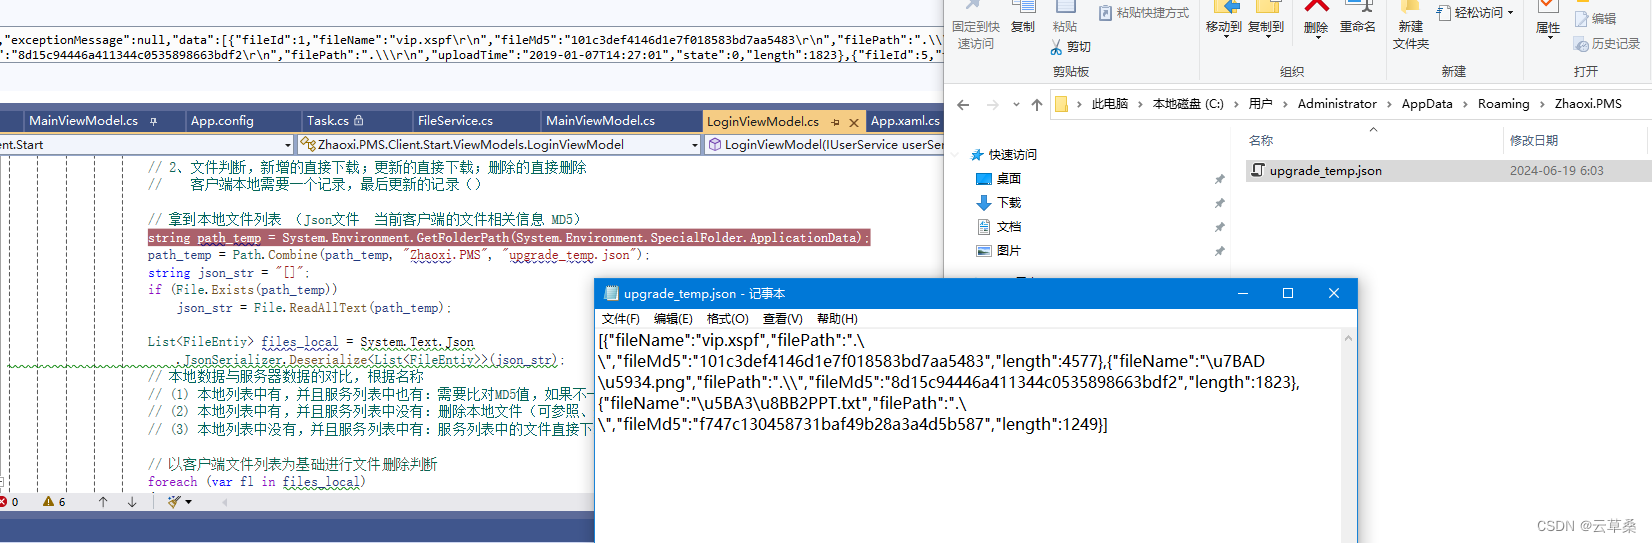Open Notepad Format menu

[727, 319]
